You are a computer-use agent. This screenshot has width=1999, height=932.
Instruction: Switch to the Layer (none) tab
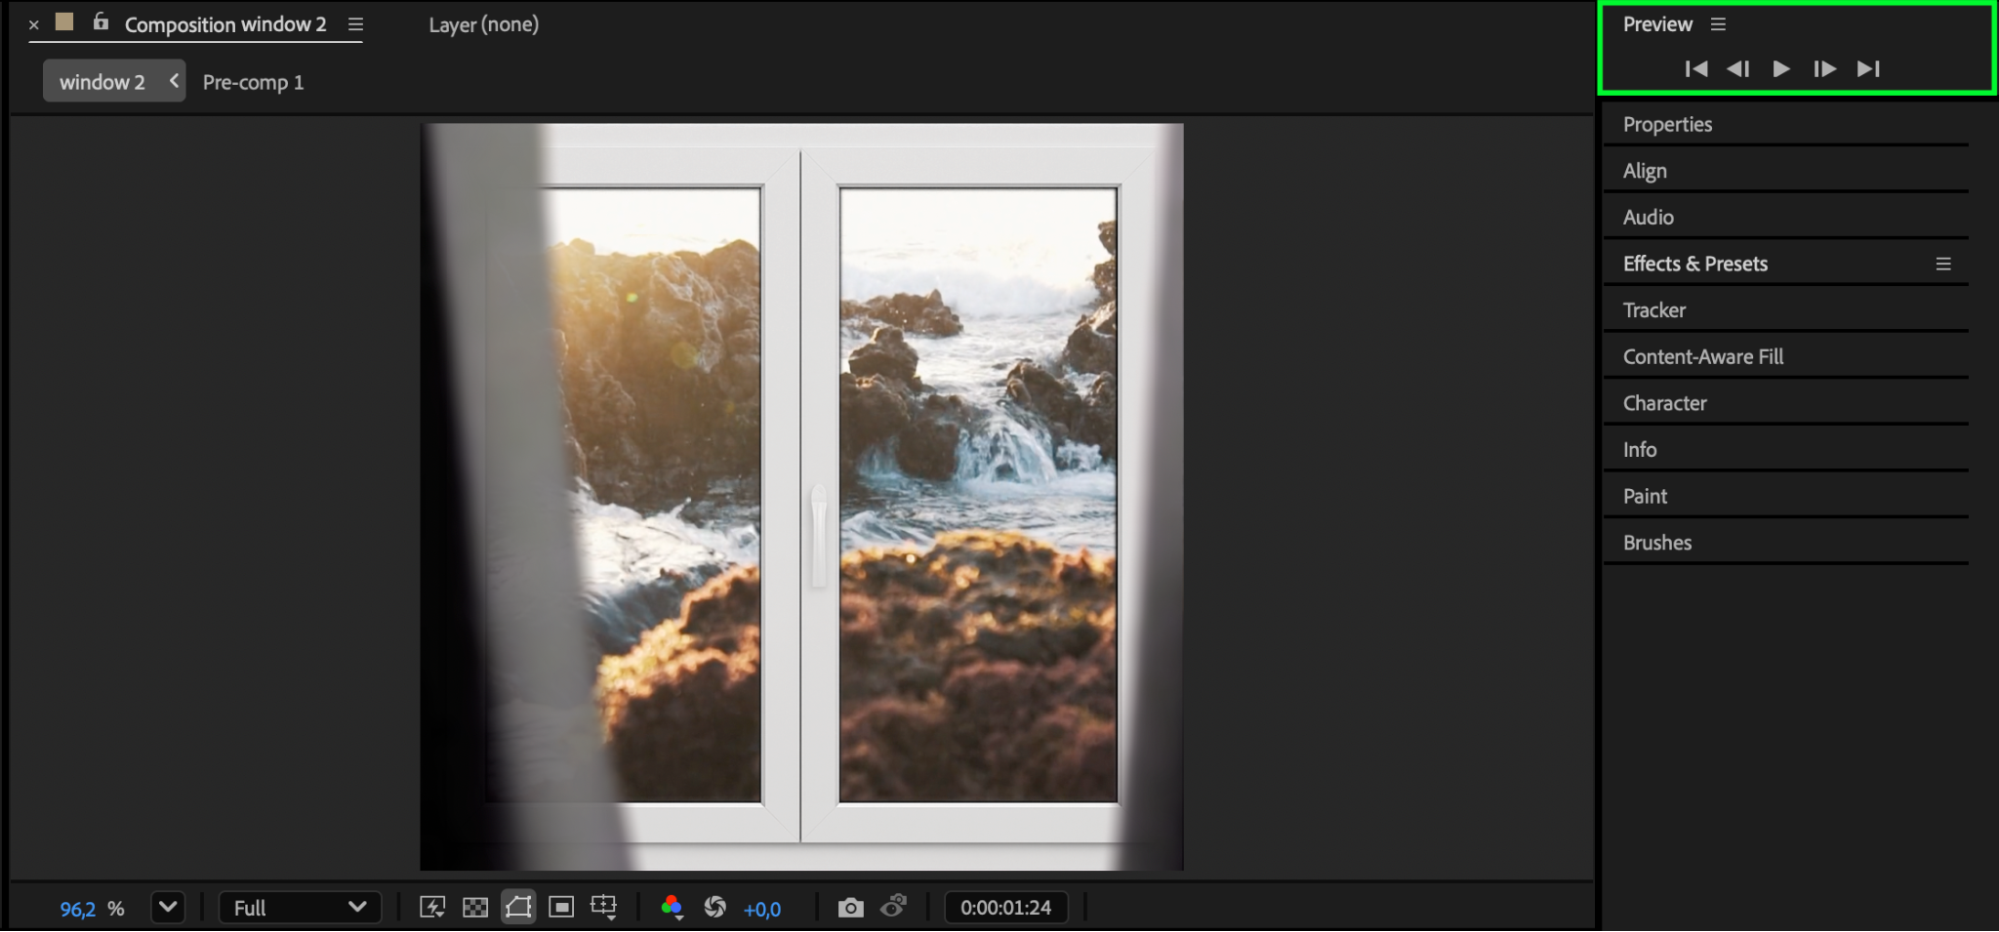coord(483,24)
